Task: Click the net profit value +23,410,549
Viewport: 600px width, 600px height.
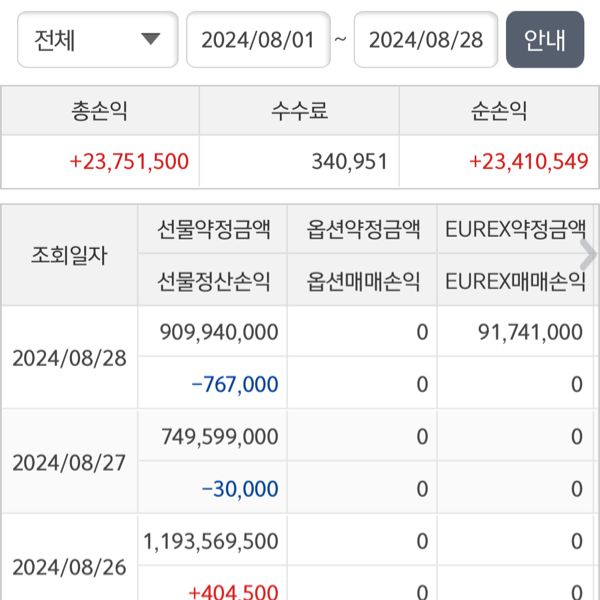Action: (528, 161)
